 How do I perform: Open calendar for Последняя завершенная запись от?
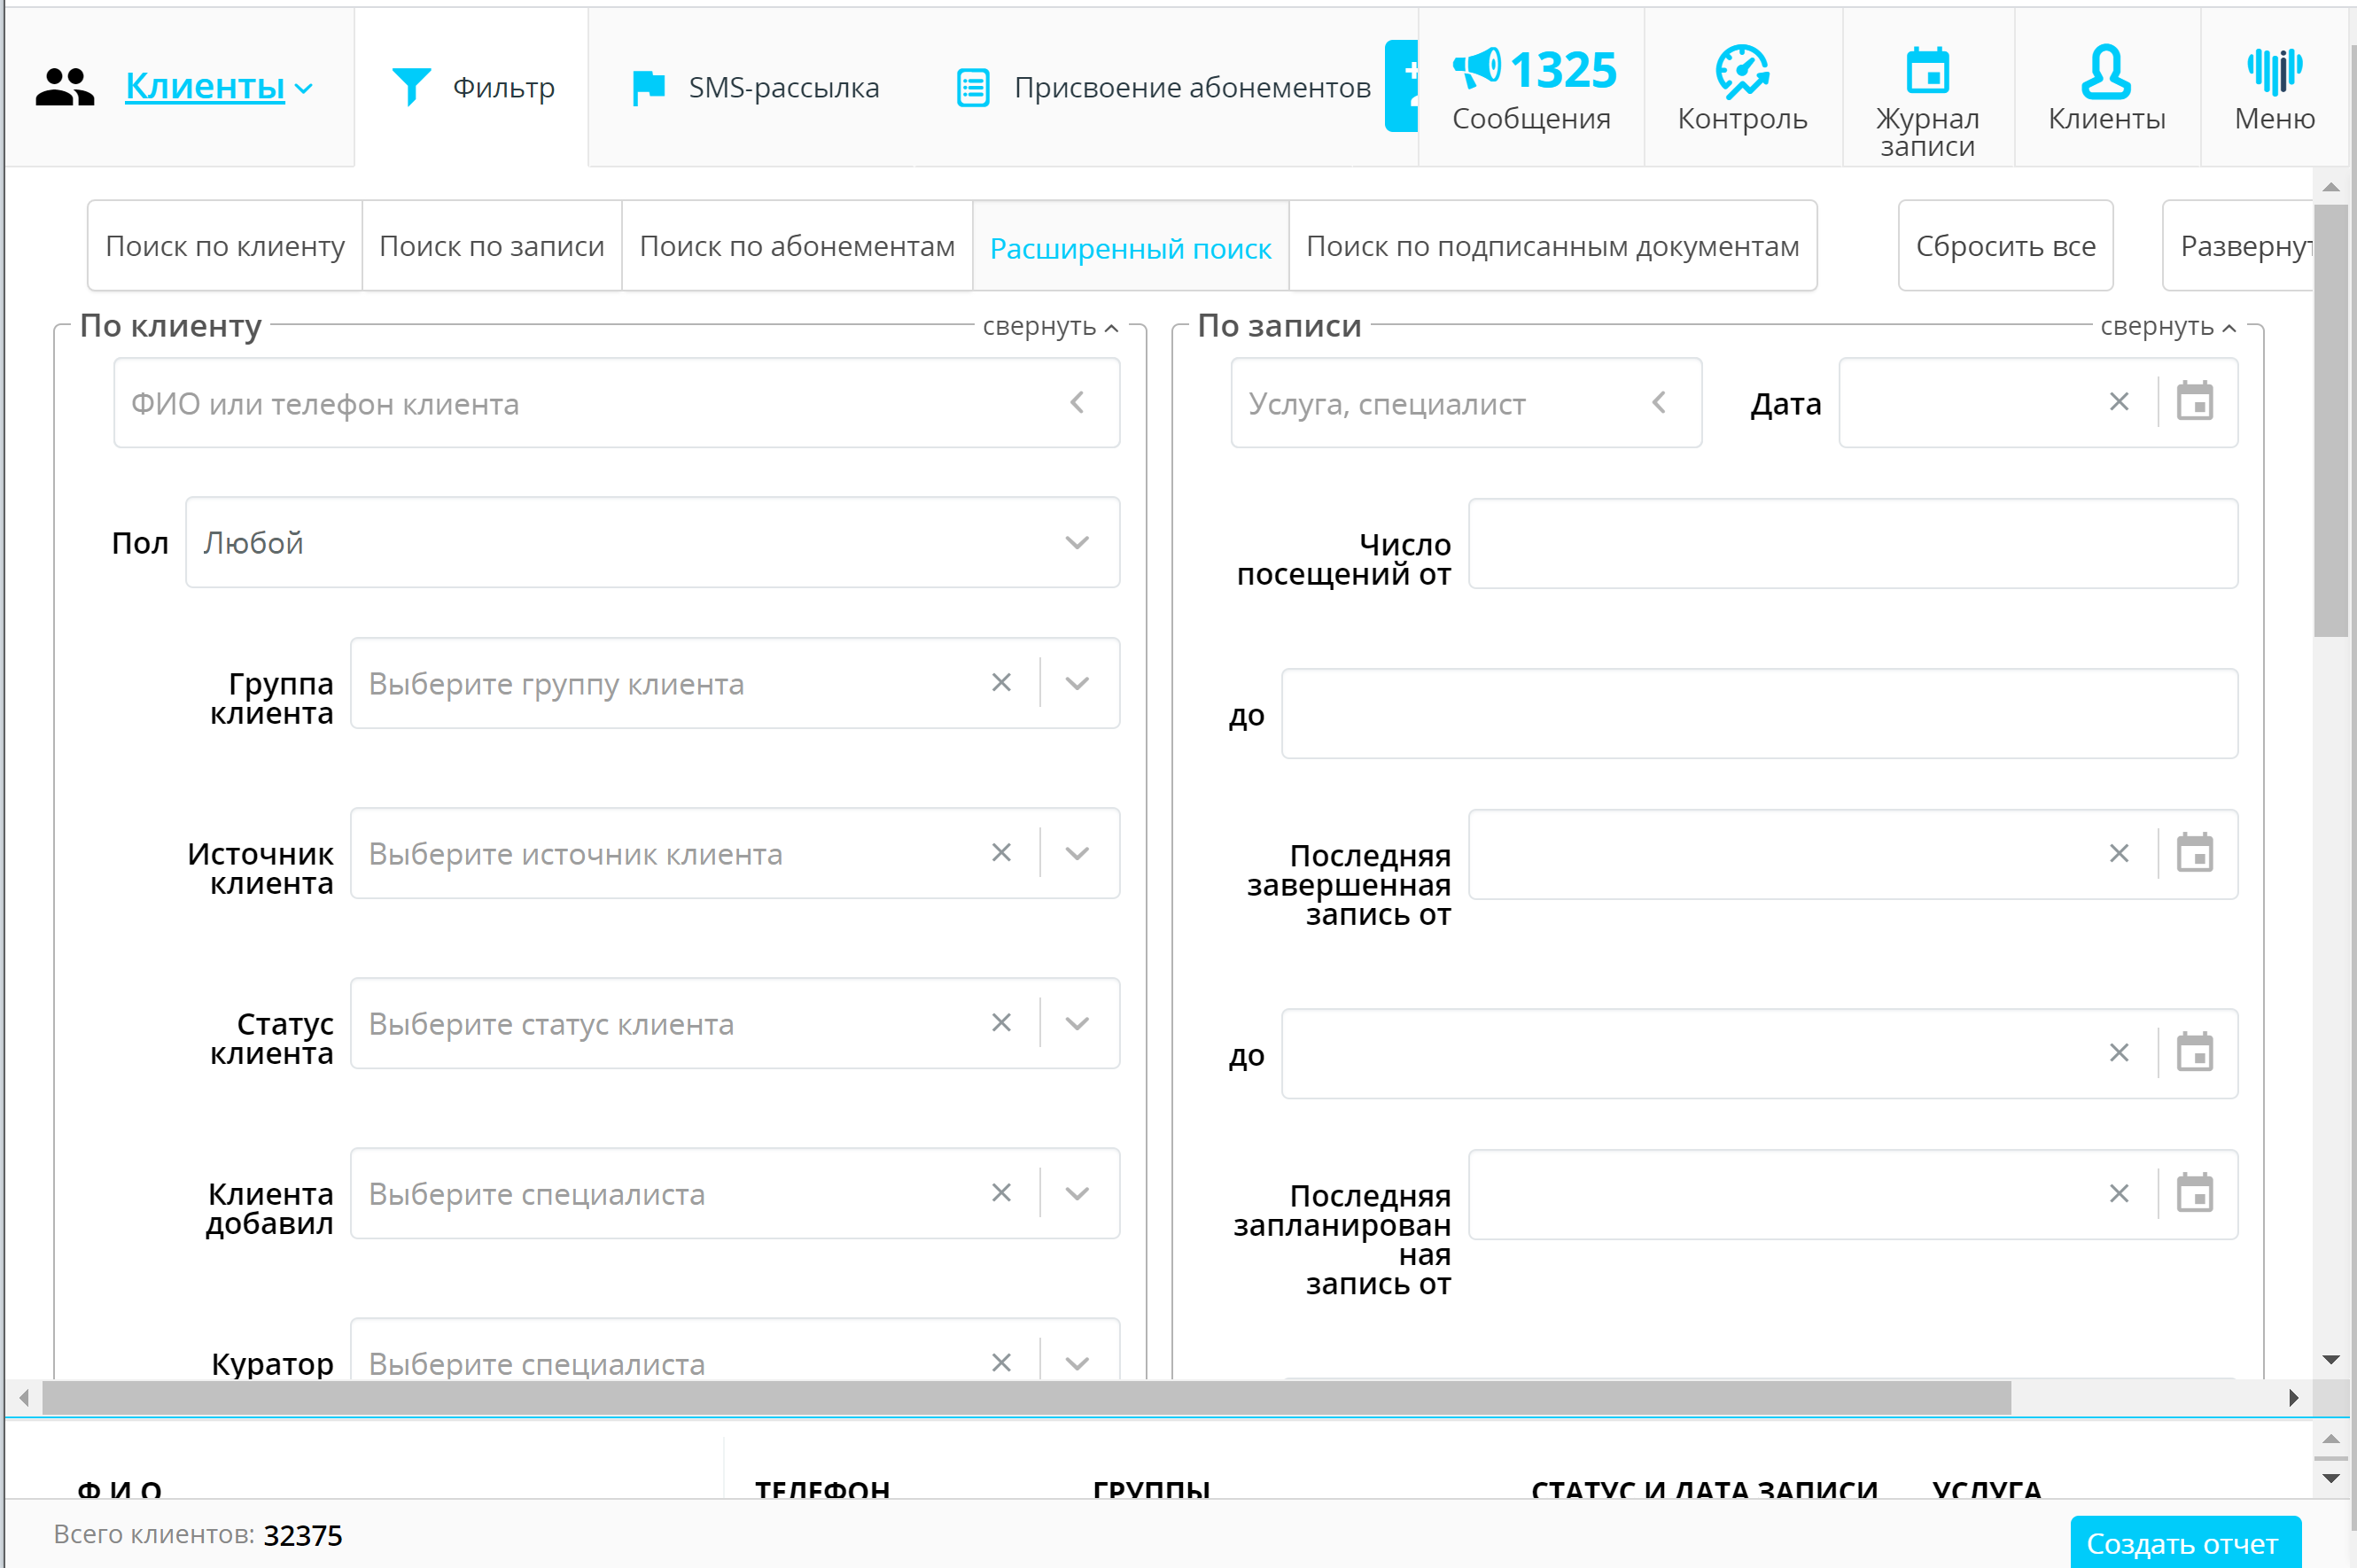[2194, 854]
